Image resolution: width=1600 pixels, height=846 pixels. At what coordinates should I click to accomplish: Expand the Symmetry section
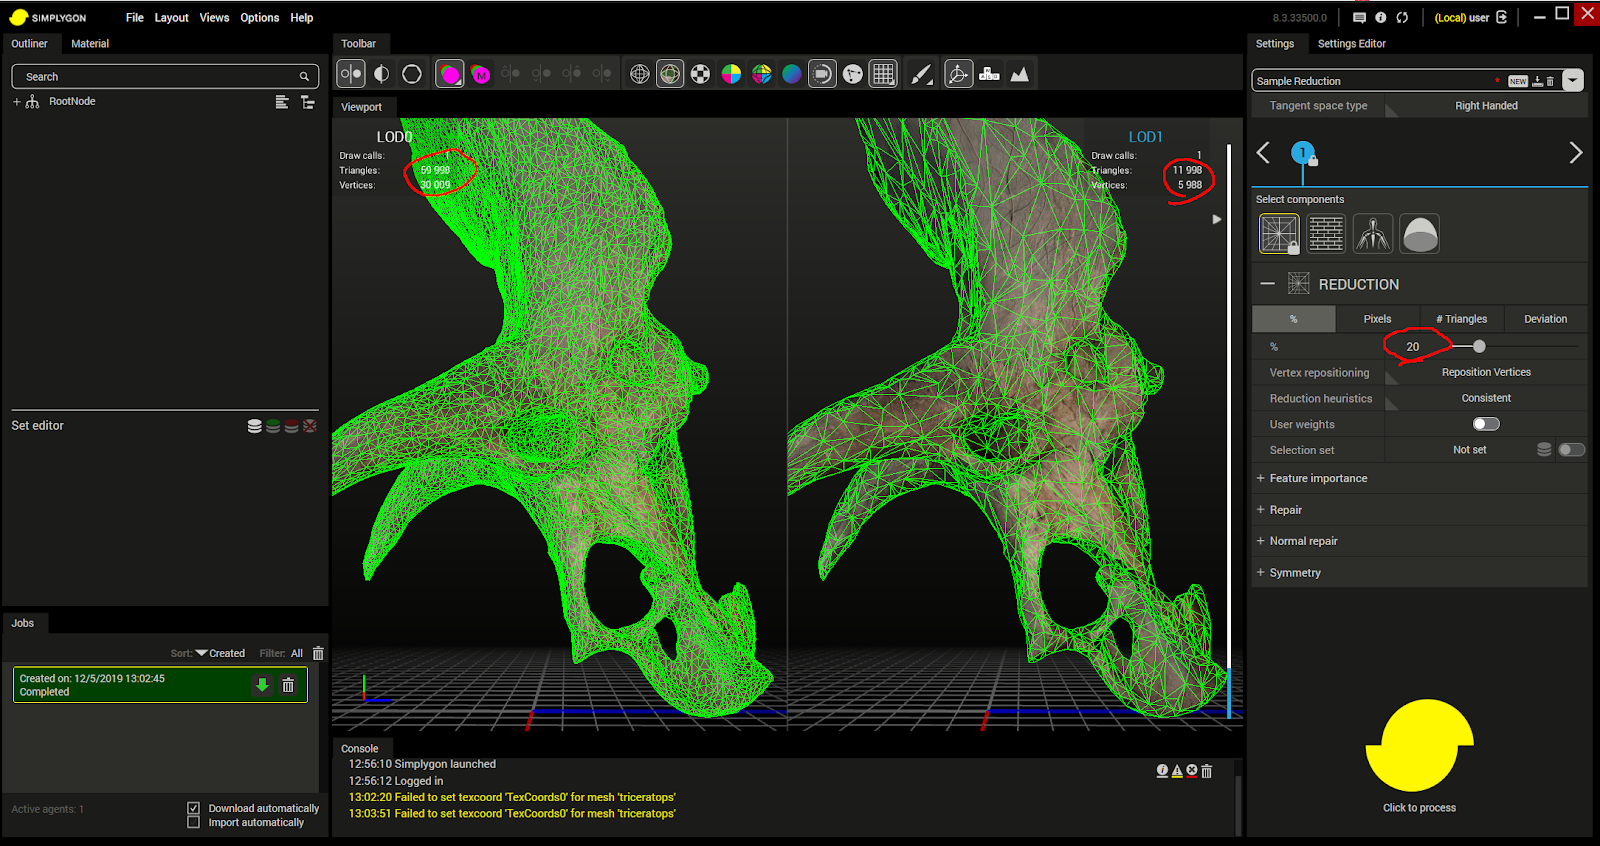click(1260, 573)
